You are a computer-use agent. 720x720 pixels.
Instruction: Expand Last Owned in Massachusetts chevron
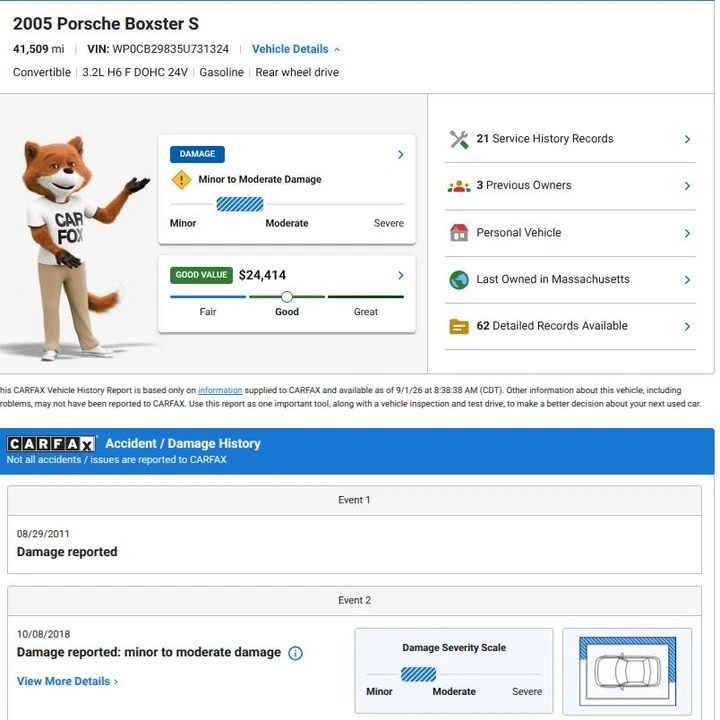click(687, 280)
